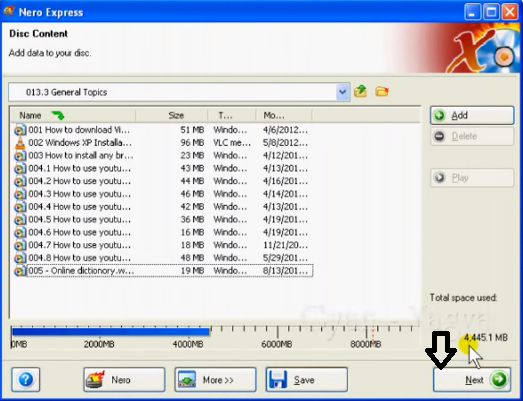Open the help question mark button
This screenshot has height=401, width=523.
26,379
